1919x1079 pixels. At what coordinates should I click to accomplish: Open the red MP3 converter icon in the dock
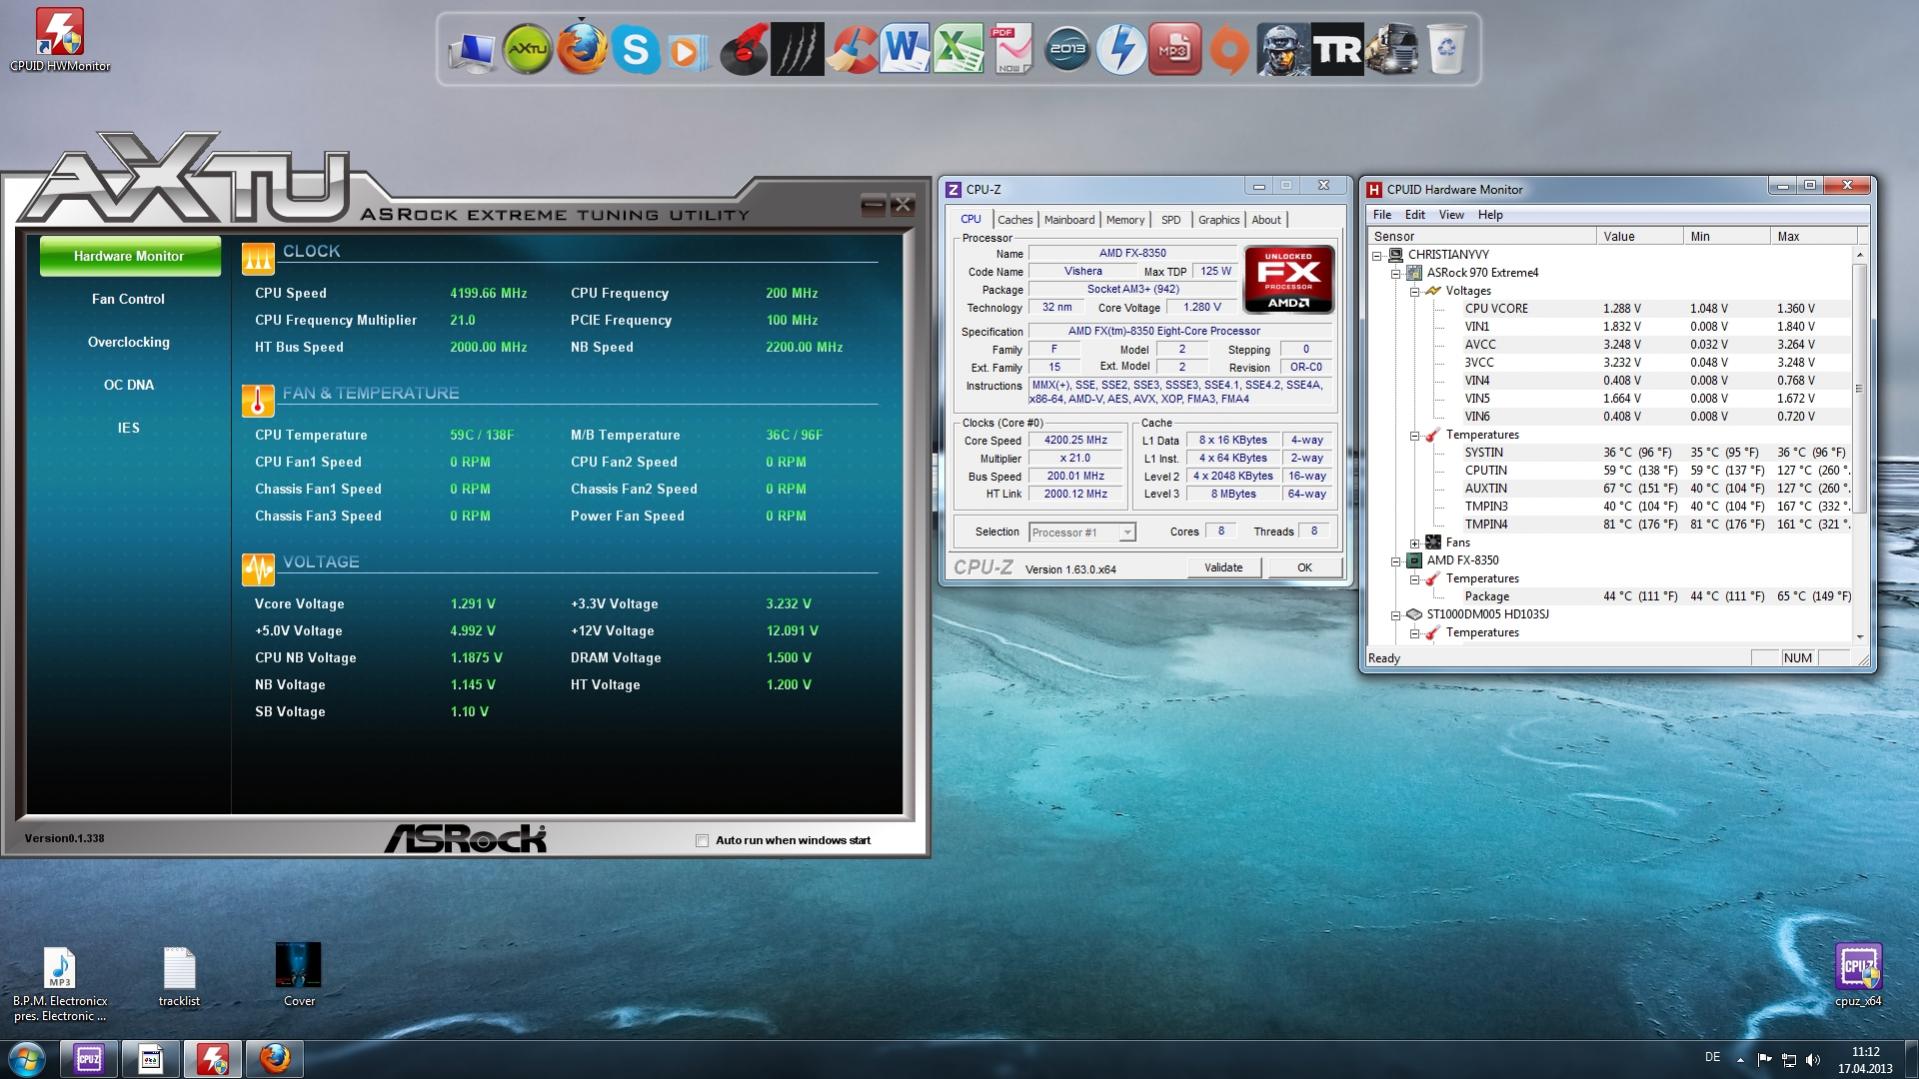(x=1175, y=49)
